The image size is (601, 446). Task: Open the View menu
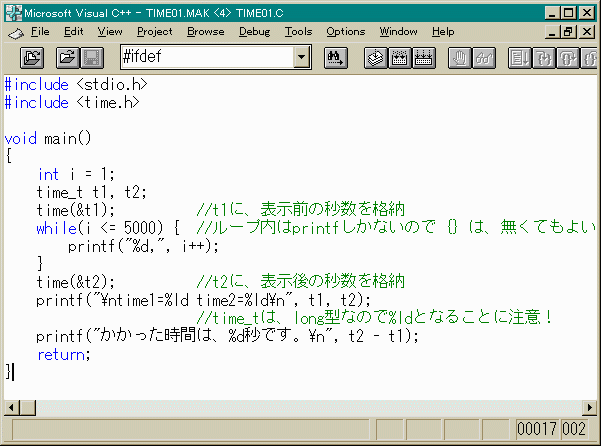click(110, 31)
